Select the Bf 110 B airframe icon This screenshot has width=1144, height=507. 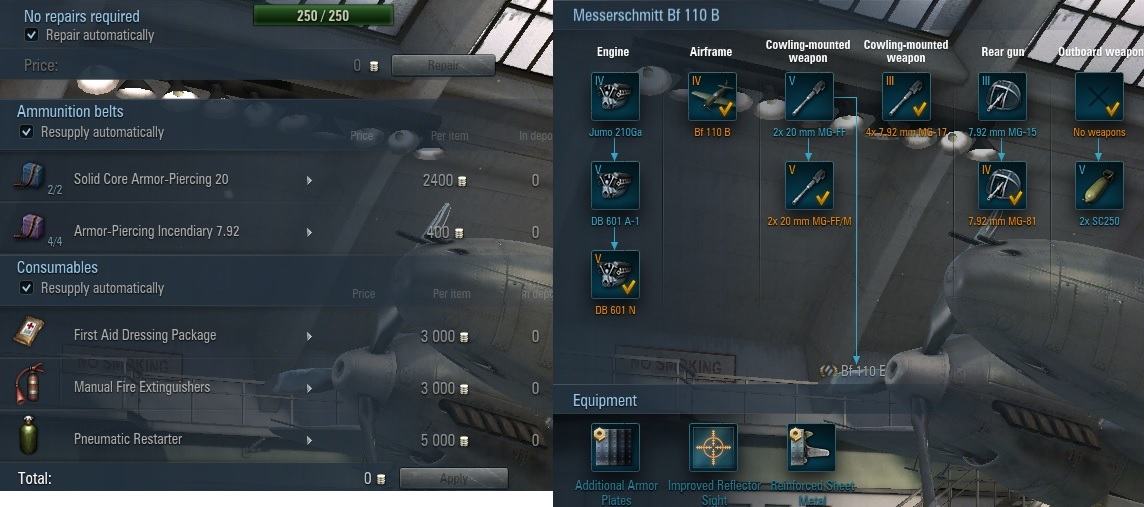click(712, 96)
